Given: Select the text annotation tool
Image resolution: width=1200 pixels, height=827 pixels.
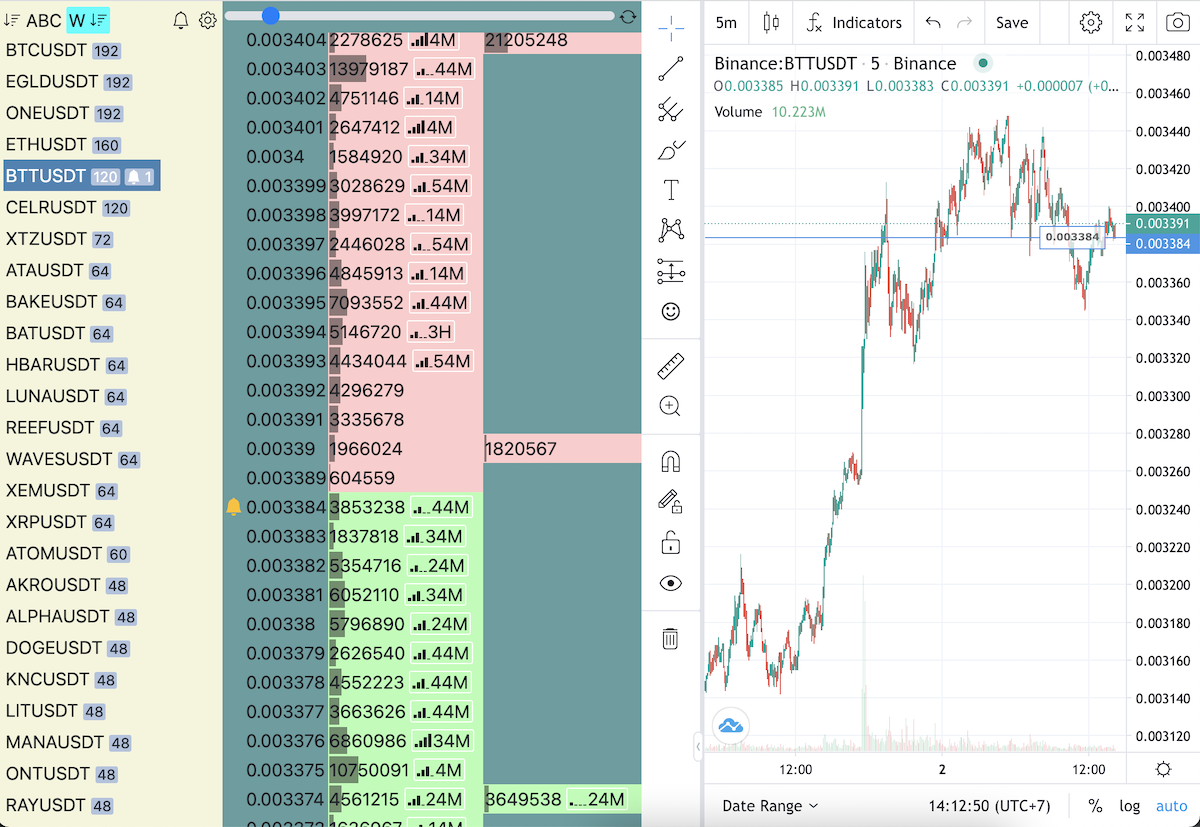Looking at the screenshot, I should coord(671,190).
